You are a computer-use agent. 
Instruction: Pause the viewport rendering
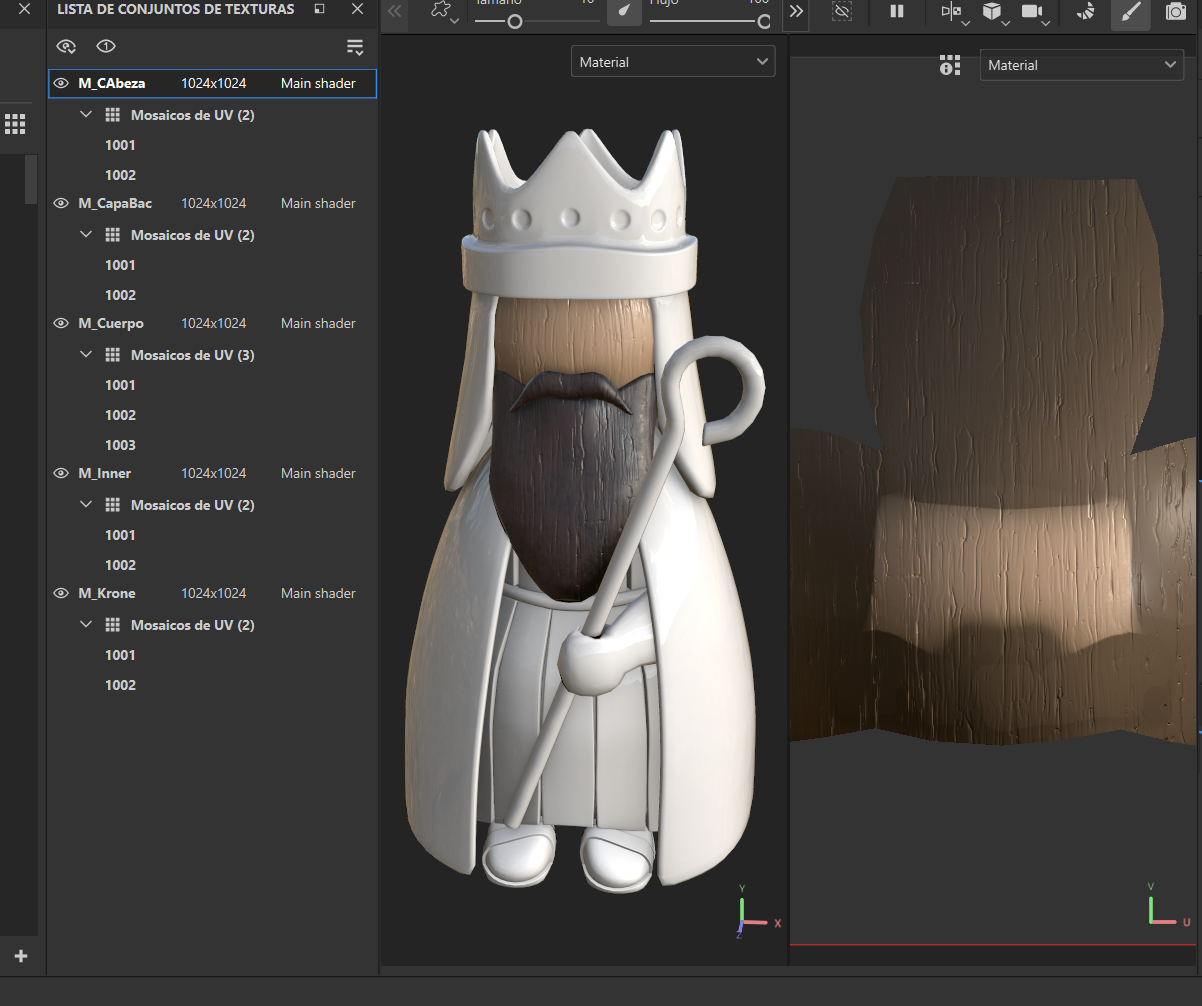point(897,12)
